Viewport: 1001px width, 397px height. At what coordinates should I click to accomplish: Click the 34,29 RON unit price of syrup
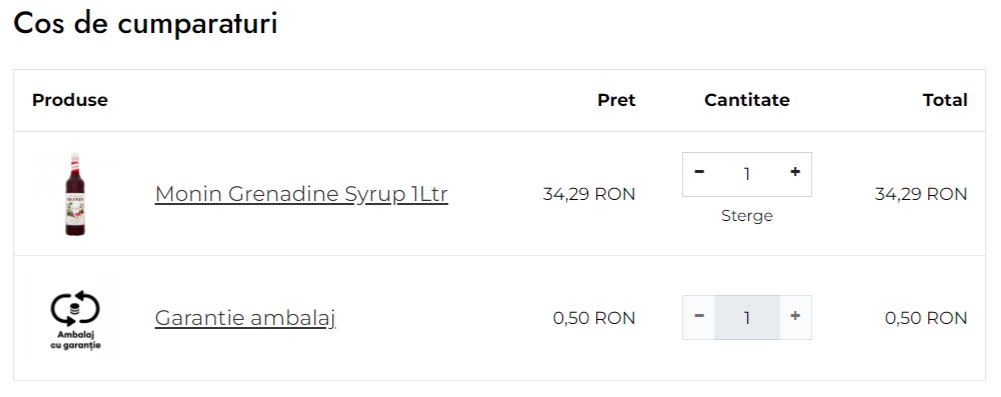(589, 194)
